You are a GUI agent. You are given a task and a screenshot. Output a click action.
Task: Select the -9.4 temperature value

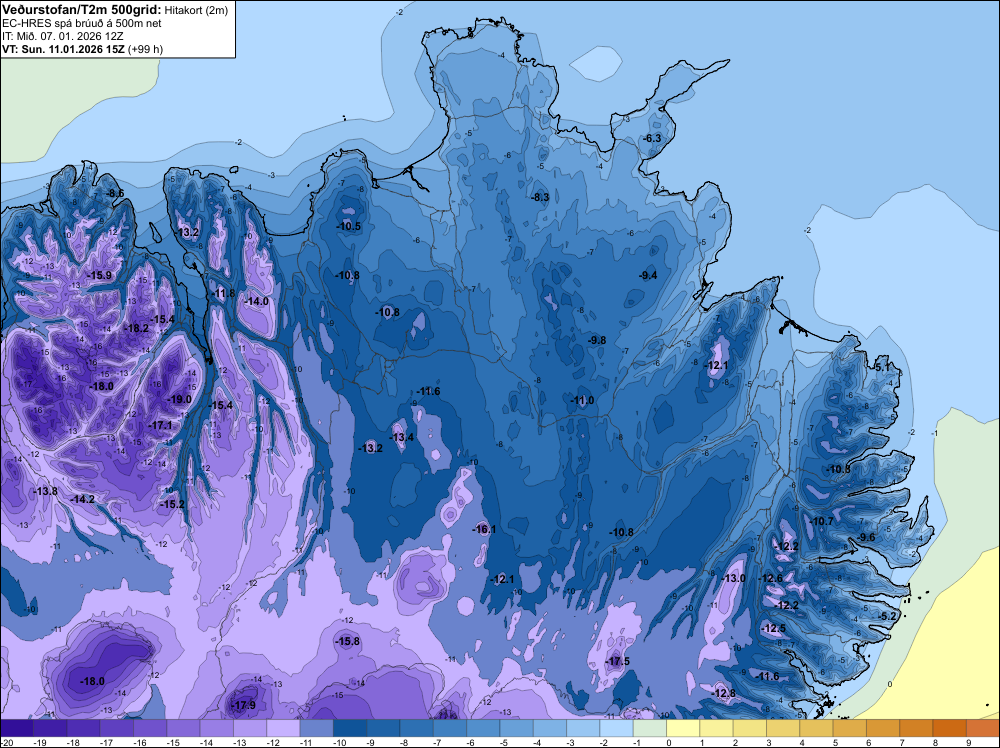pyautogui.click(x=648, y=275)
